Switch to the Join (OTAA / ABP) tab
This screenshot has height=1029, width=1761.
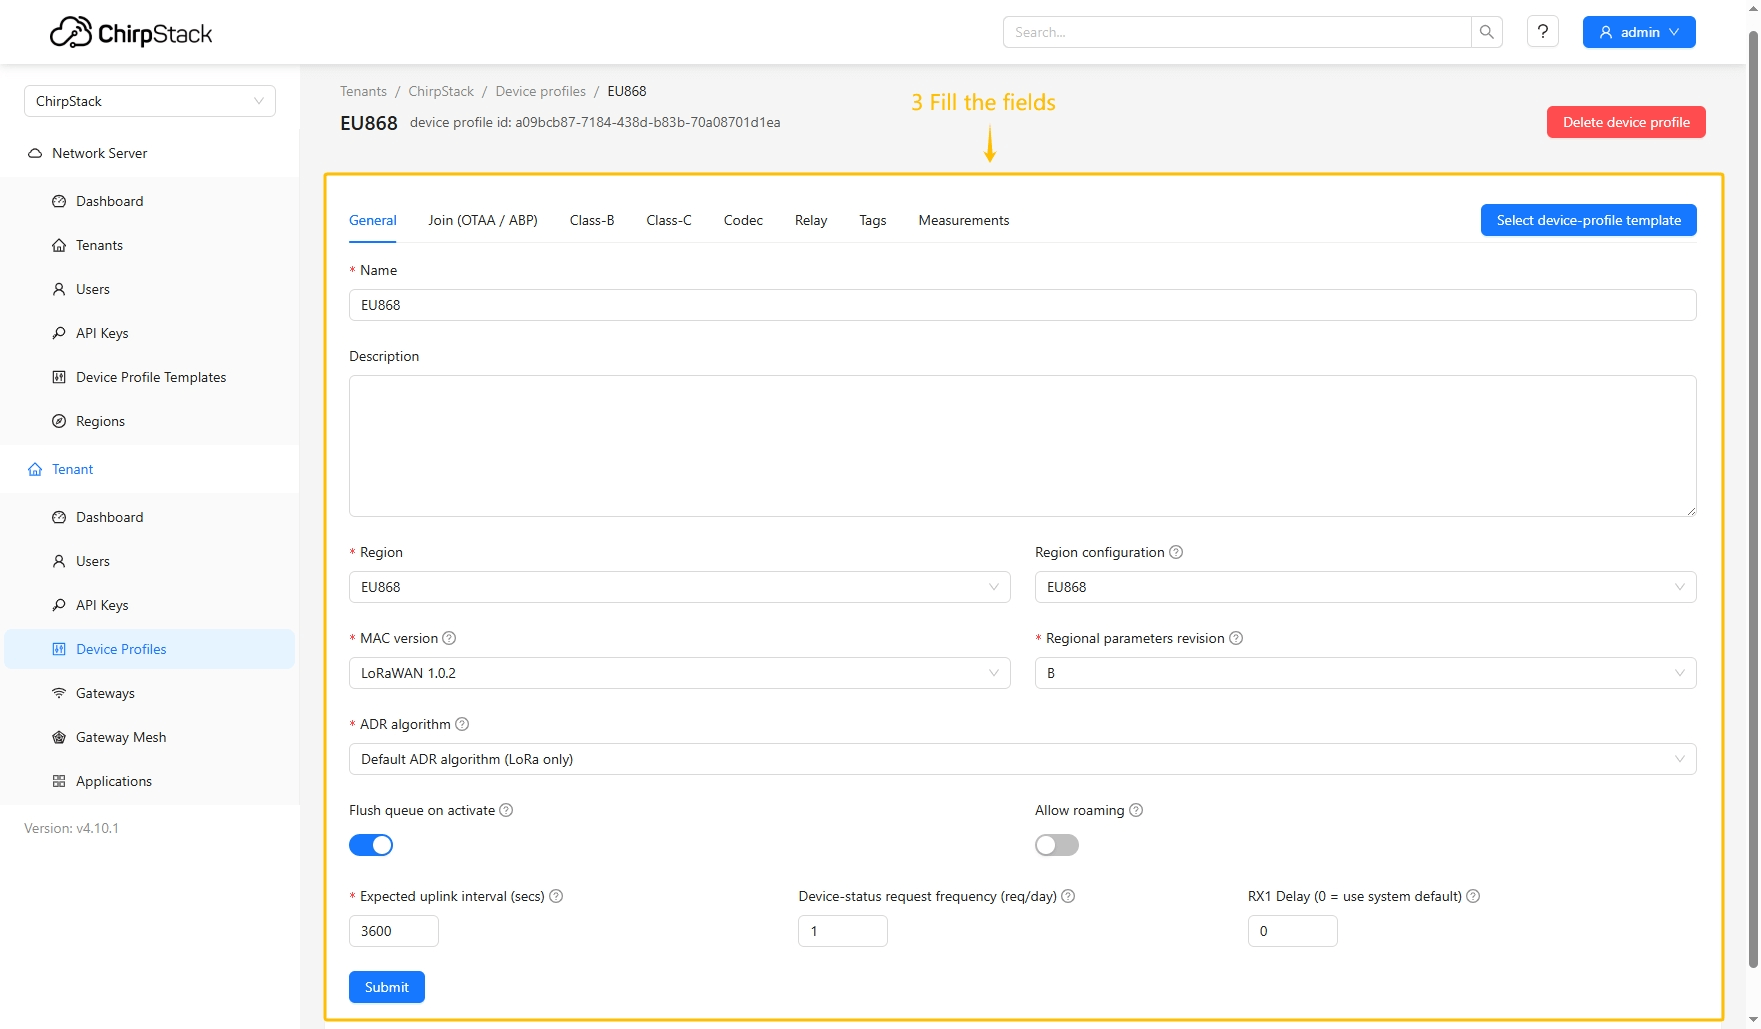click(x=483, y=220)
